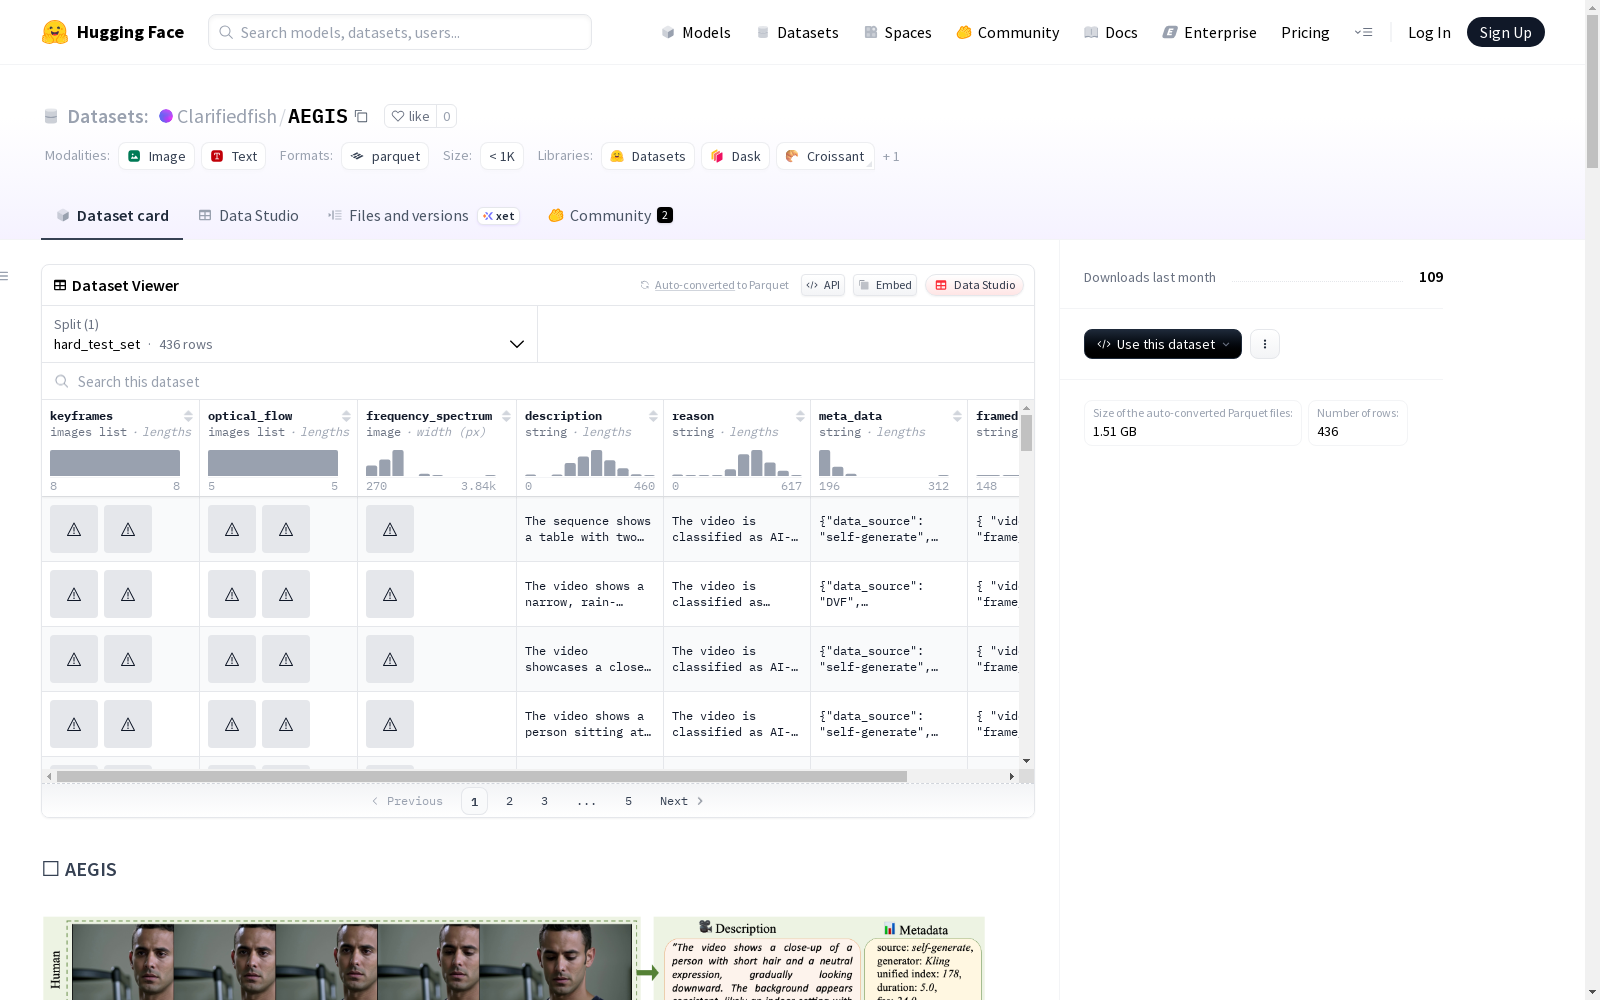Filter by the Text modality tag
The width and height of the screenshot is (1600, 1000).
[234, 156]
